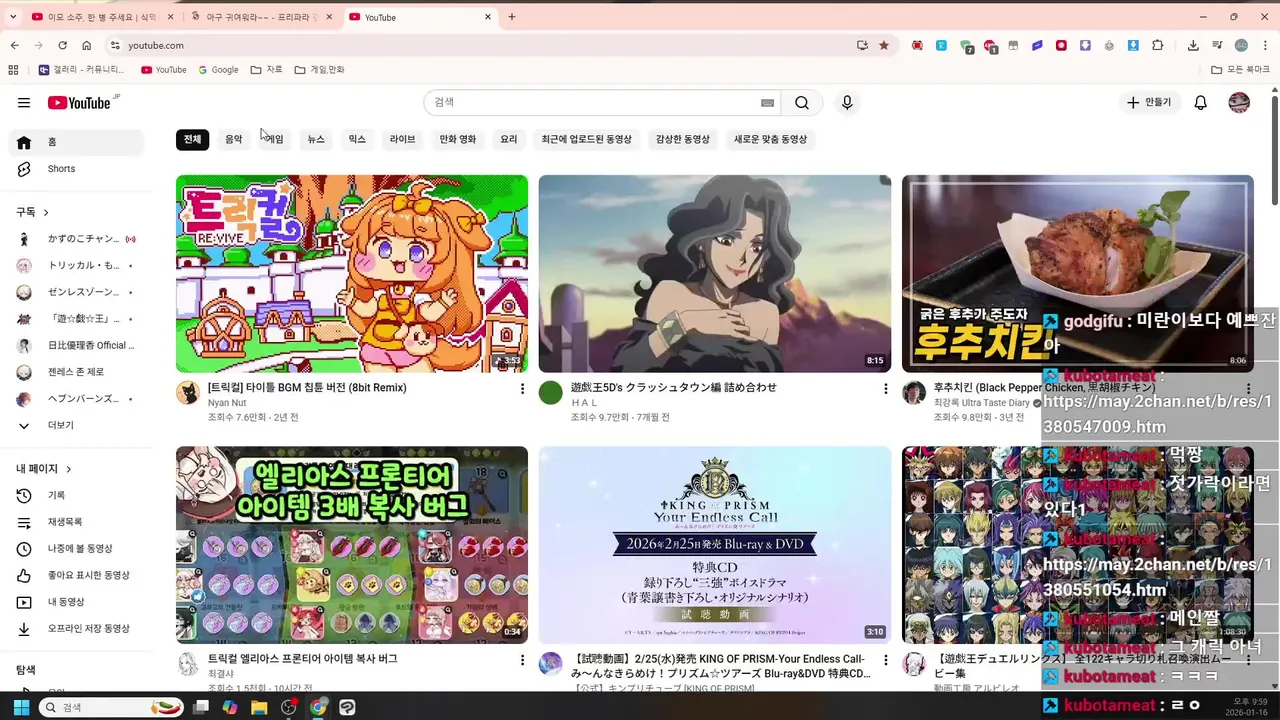Expand the 구독 section chevron

(46, 213)
